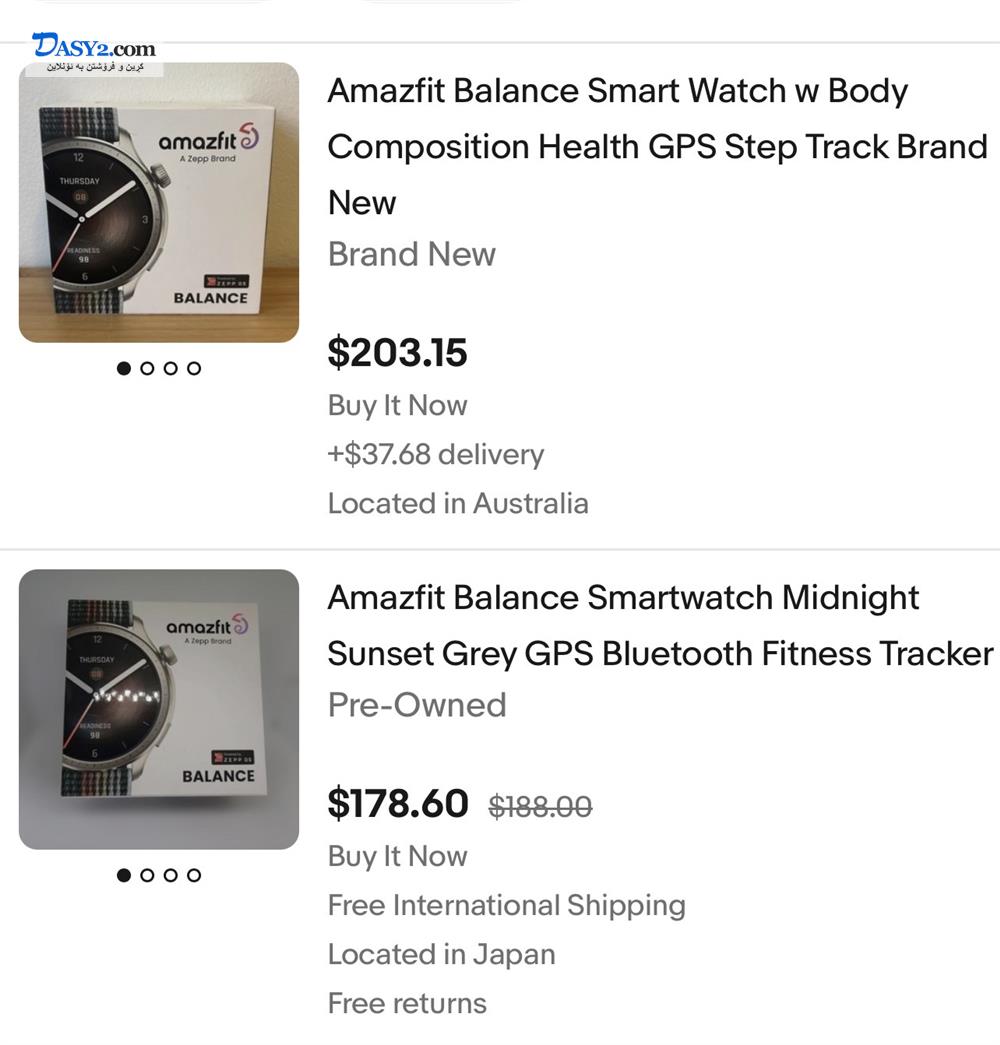
Task: Click the Located in Japan text
Action: [441, 954]
